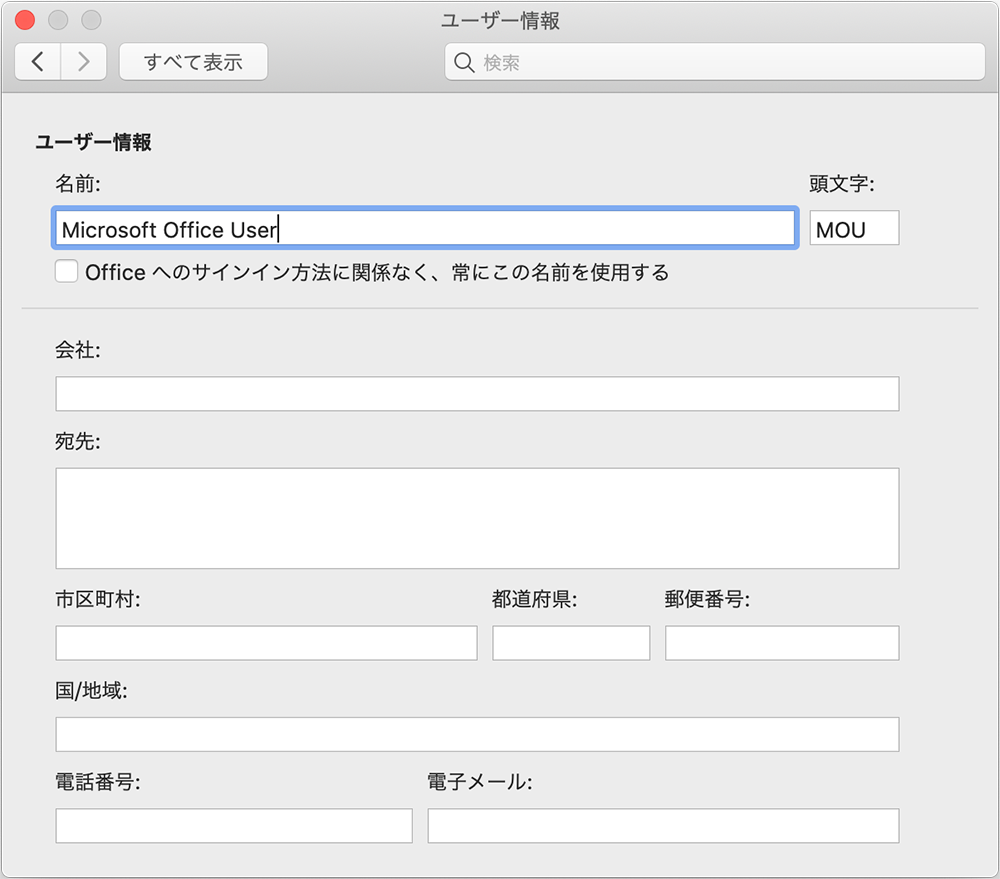Click the ユーザー情報 section heading
The image size is (1000, 879).
pyautogui.click(x=93, y=142)
